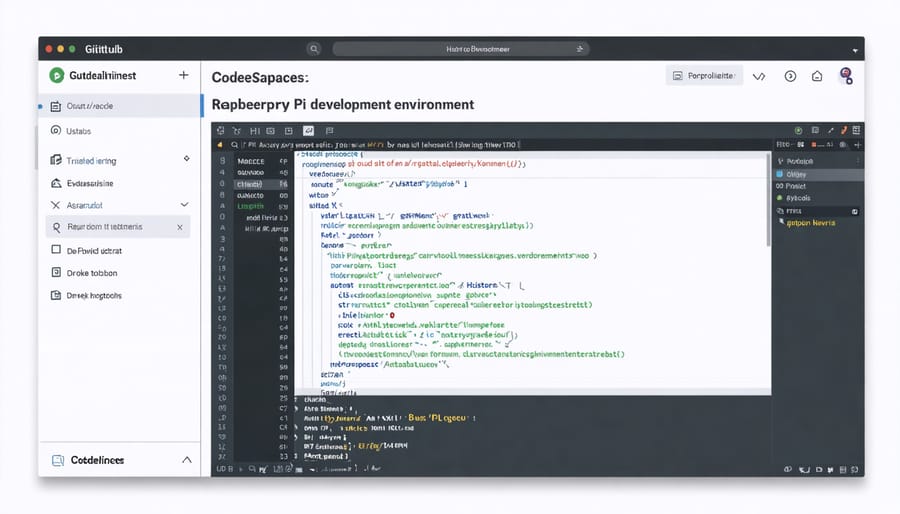Select the first highlighted sidebar item
900x514 pixels.
click(x=120, y=106)
